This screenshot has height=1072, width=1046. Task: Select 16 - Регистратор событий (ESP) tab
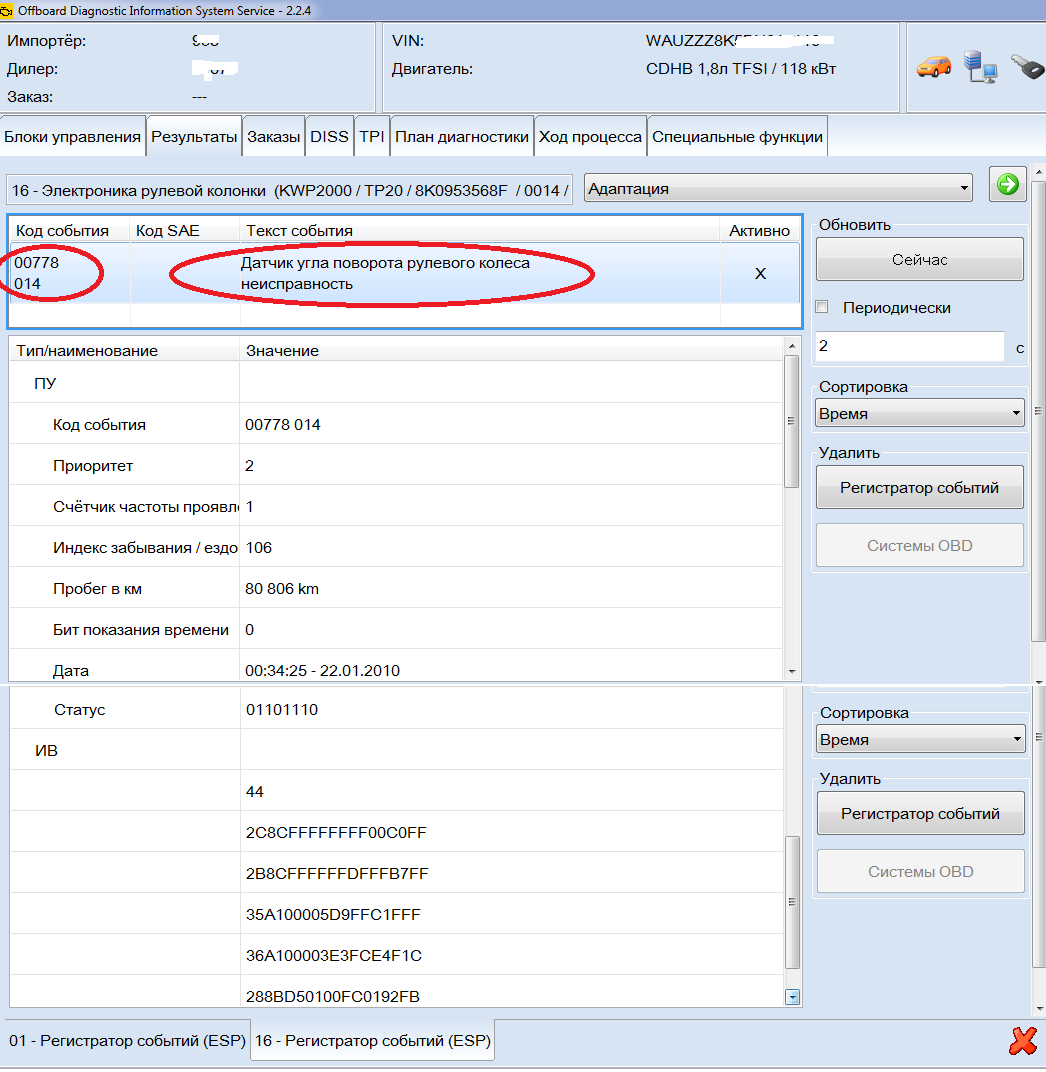point(373,1041)
